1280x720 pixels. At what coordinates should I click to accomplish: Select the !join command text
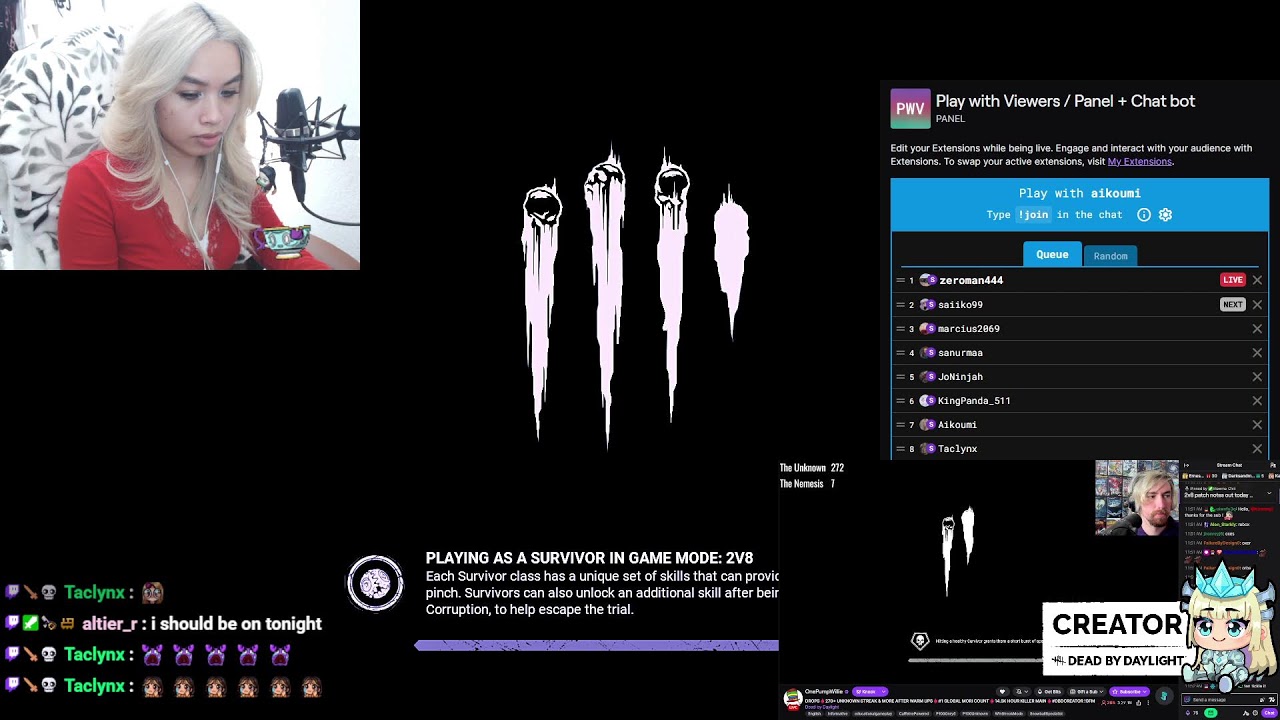point(1033,215)
